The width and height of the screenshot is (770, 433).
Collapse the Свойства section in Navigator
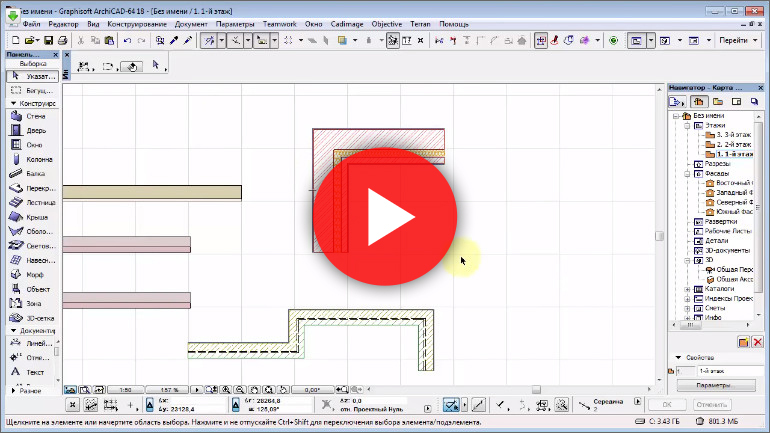pos(679,357)
